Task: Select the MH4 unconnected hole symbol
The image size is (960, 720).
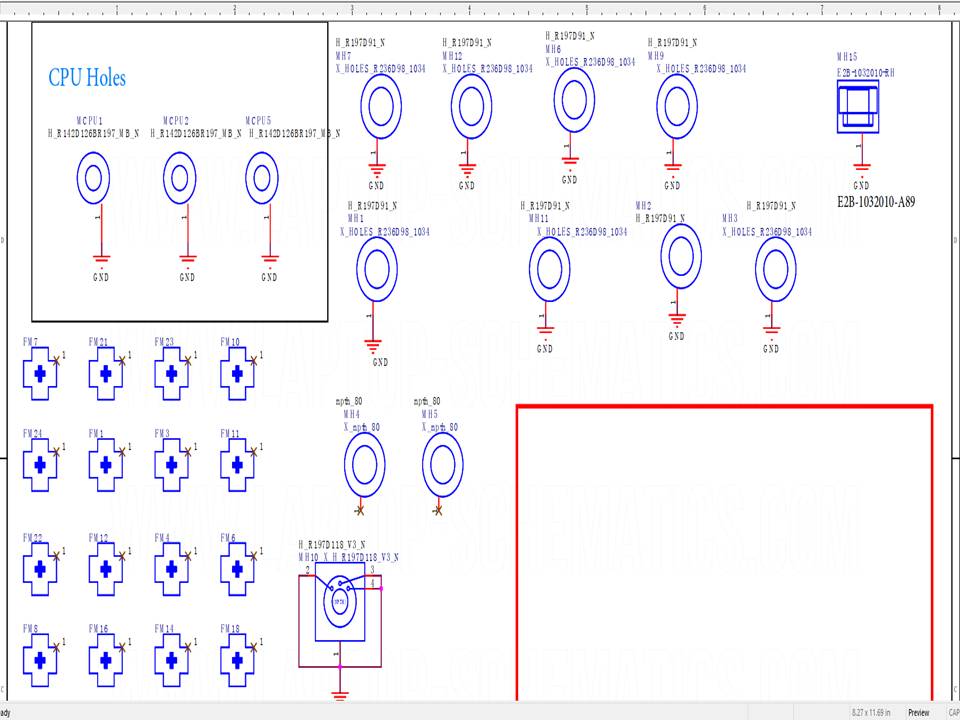Action: click(364, 465)
